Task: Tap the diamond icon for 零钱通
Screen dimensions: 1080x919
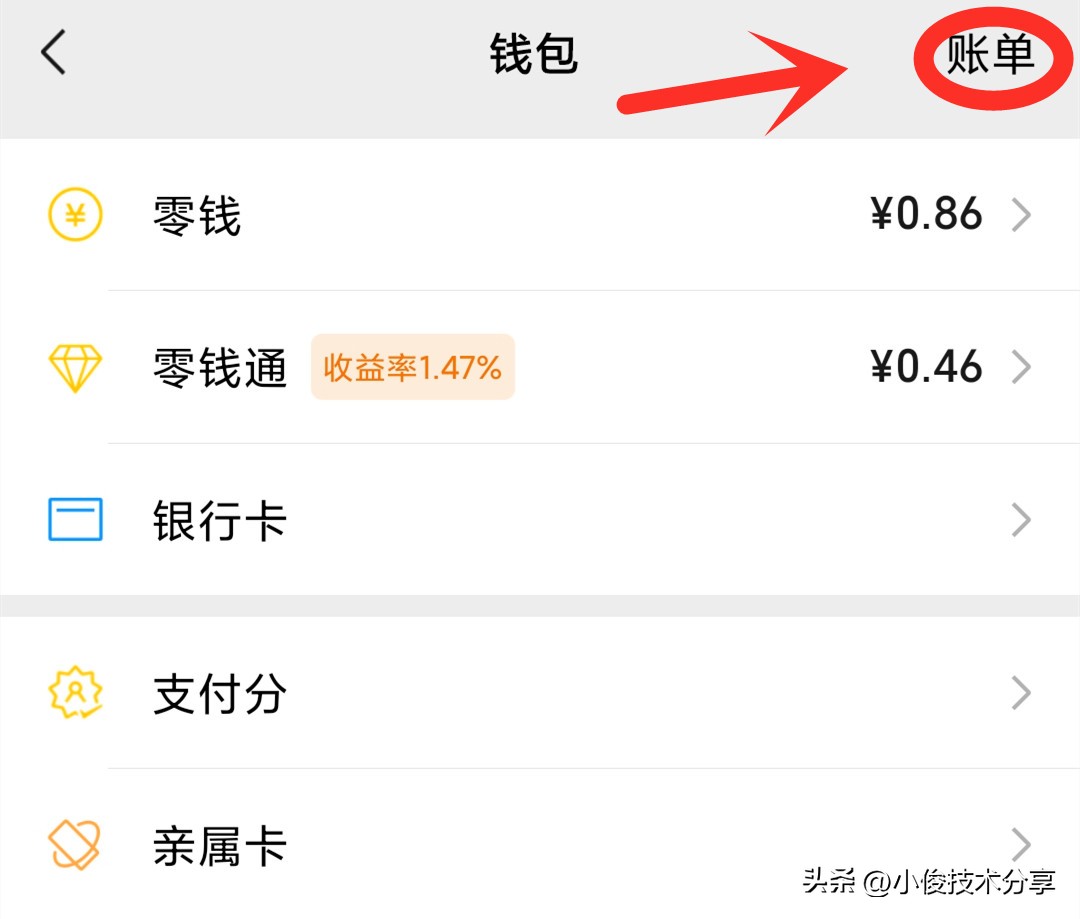Action: (x=76, y=367)
